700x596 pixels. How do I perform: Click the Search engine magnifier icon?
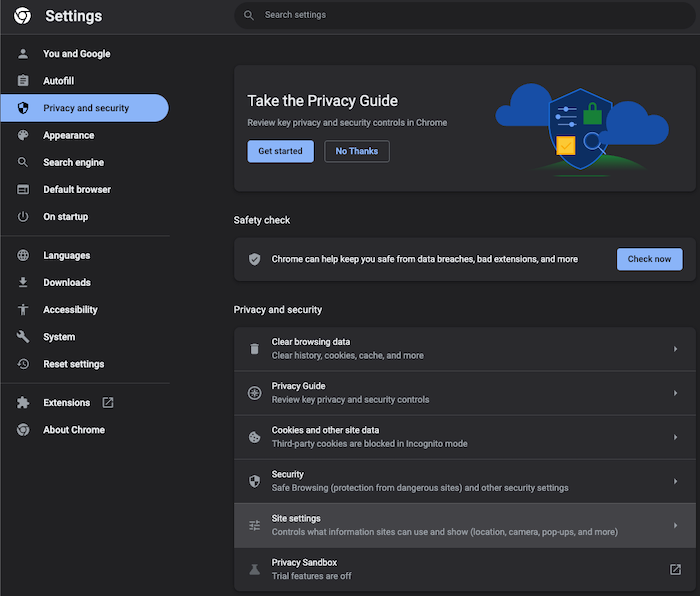pos(23,162)
